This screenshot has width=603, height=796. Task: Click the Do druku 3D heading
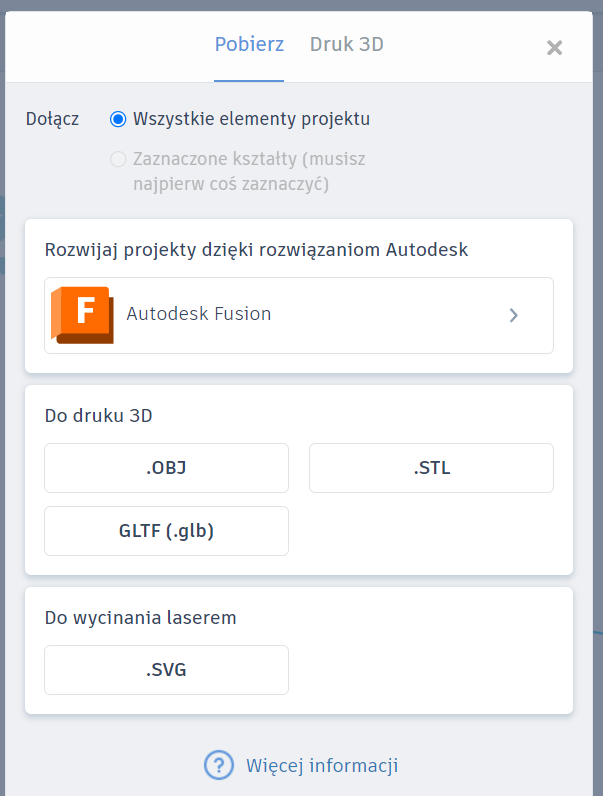98,416
